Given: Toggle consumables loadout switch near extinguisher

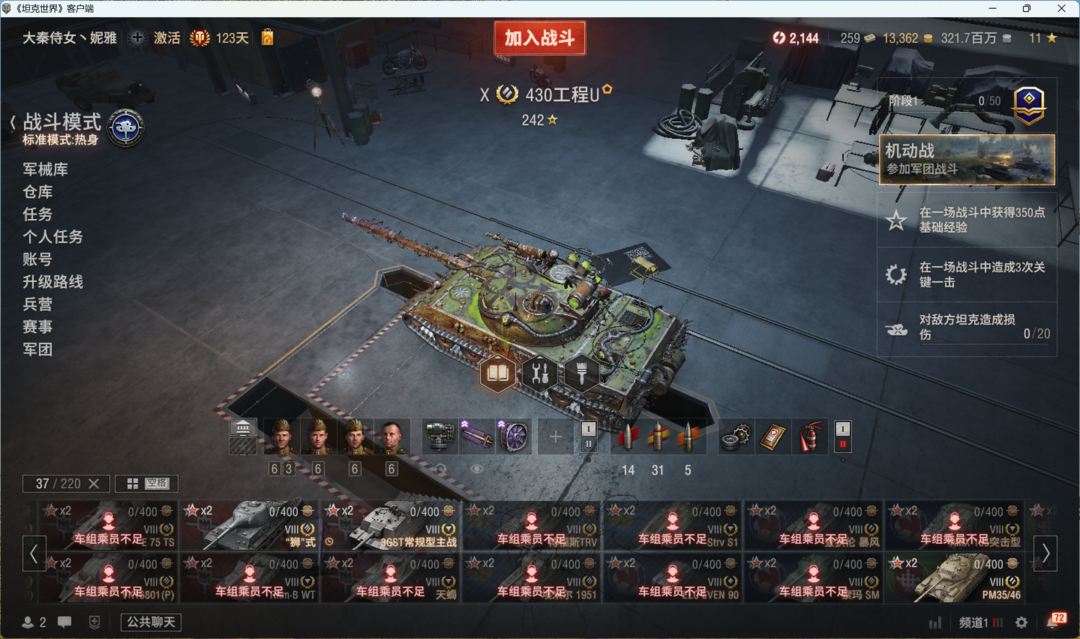Looking at the screenshot, I should (x=843, y=437).
